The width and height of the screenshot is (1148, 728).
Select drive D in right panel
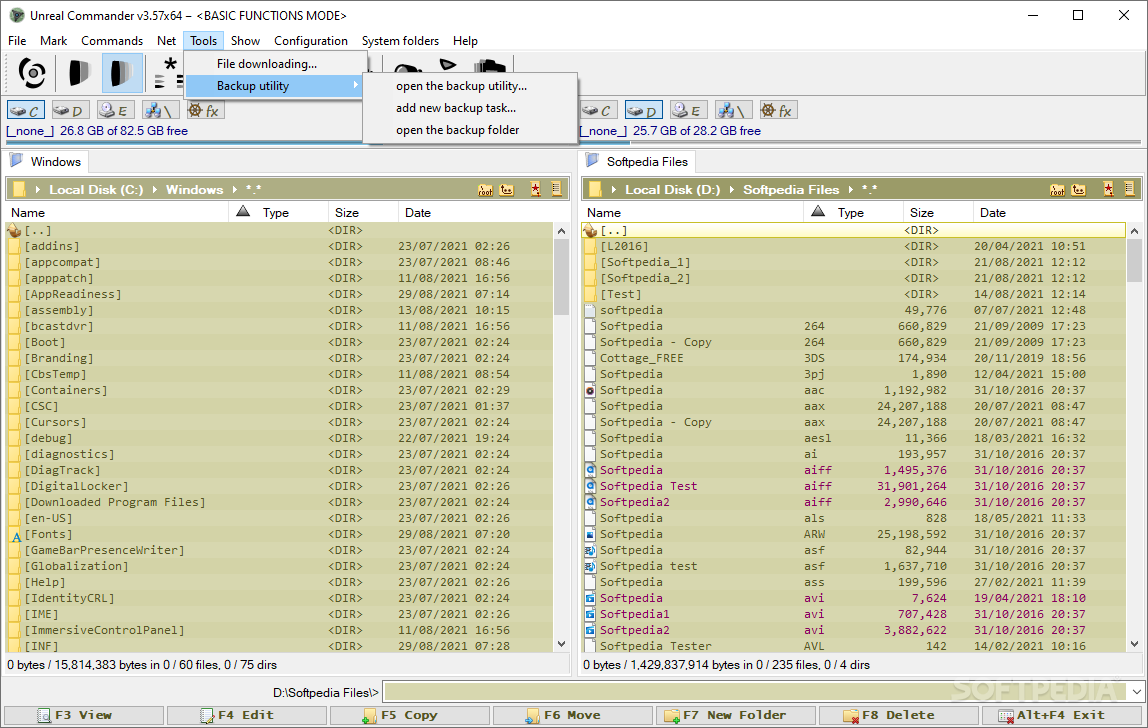tap(644, 111)
